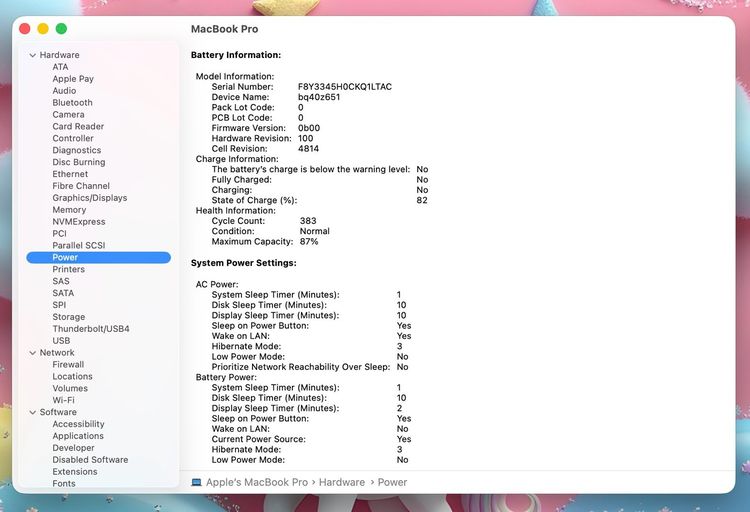Select ATA in the sidebar
The width and height of the screenshot is (750, 512).
click(x=60, y=67)
